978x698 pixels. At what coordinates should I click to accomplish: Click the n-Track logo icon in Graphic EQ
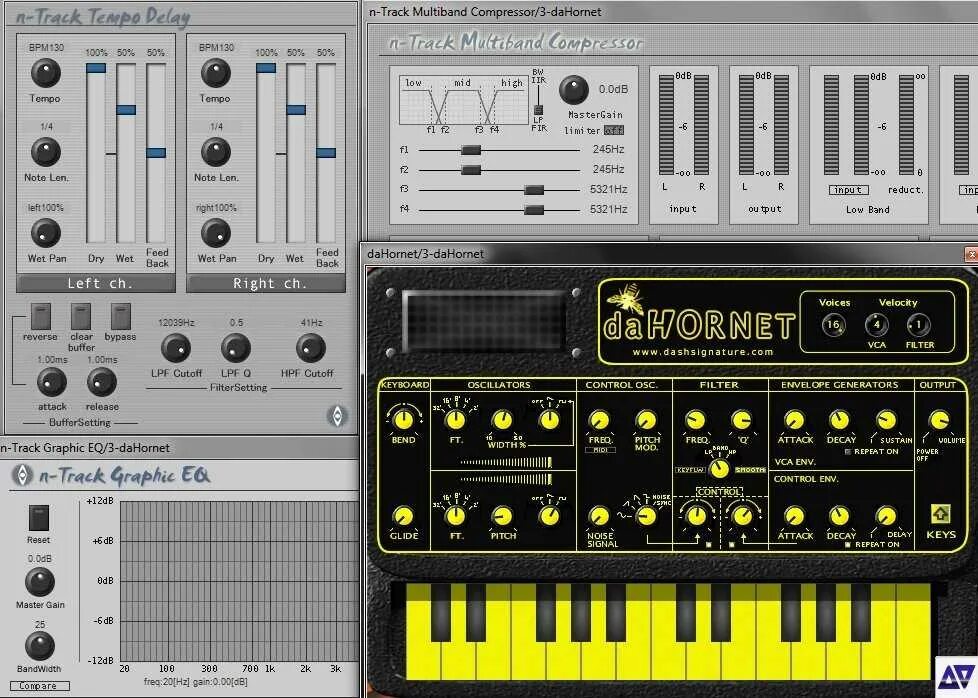(22, 475)
